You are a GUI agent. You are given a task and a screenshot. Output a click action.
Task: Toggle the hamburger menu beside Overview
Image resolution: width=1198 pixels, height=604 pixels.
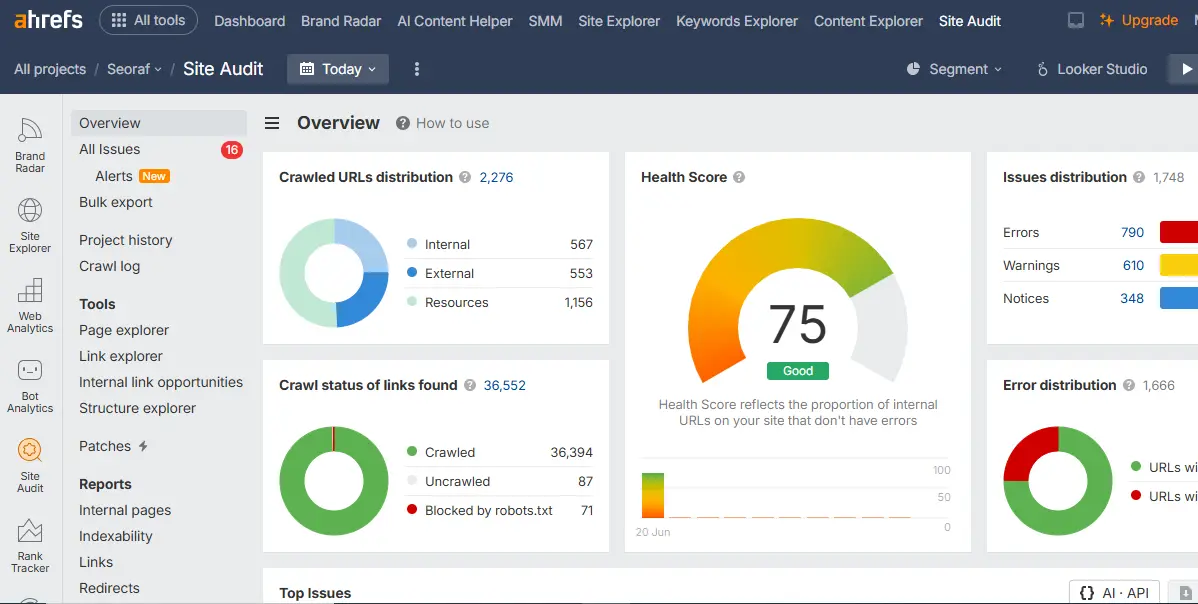[272, 123]
